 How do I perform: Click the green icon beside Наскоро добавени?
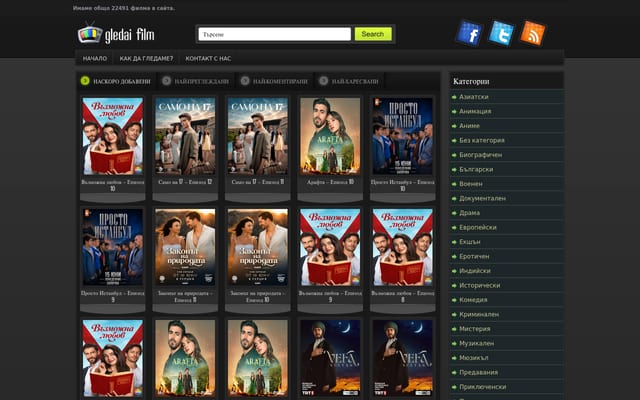coord(85,81)
